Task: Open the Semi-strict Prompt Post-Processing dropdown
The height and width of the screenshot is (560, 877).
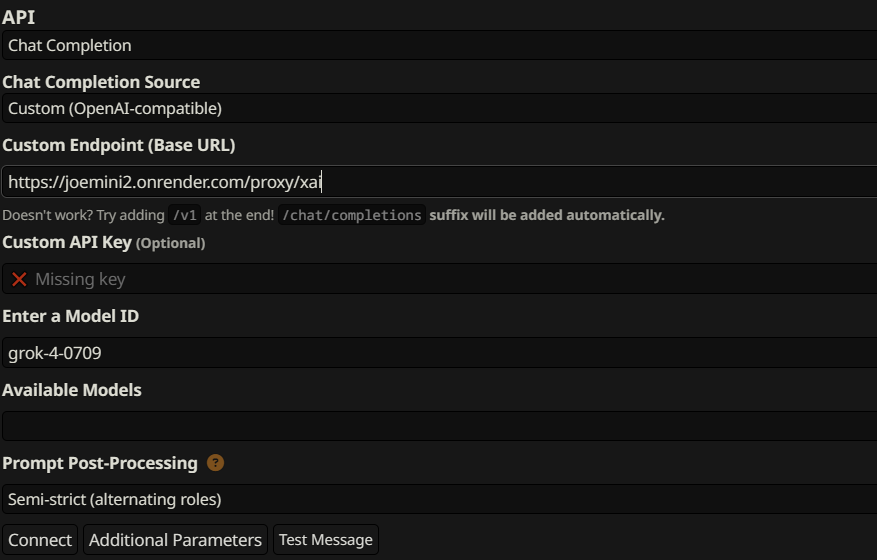Action: 438,499
